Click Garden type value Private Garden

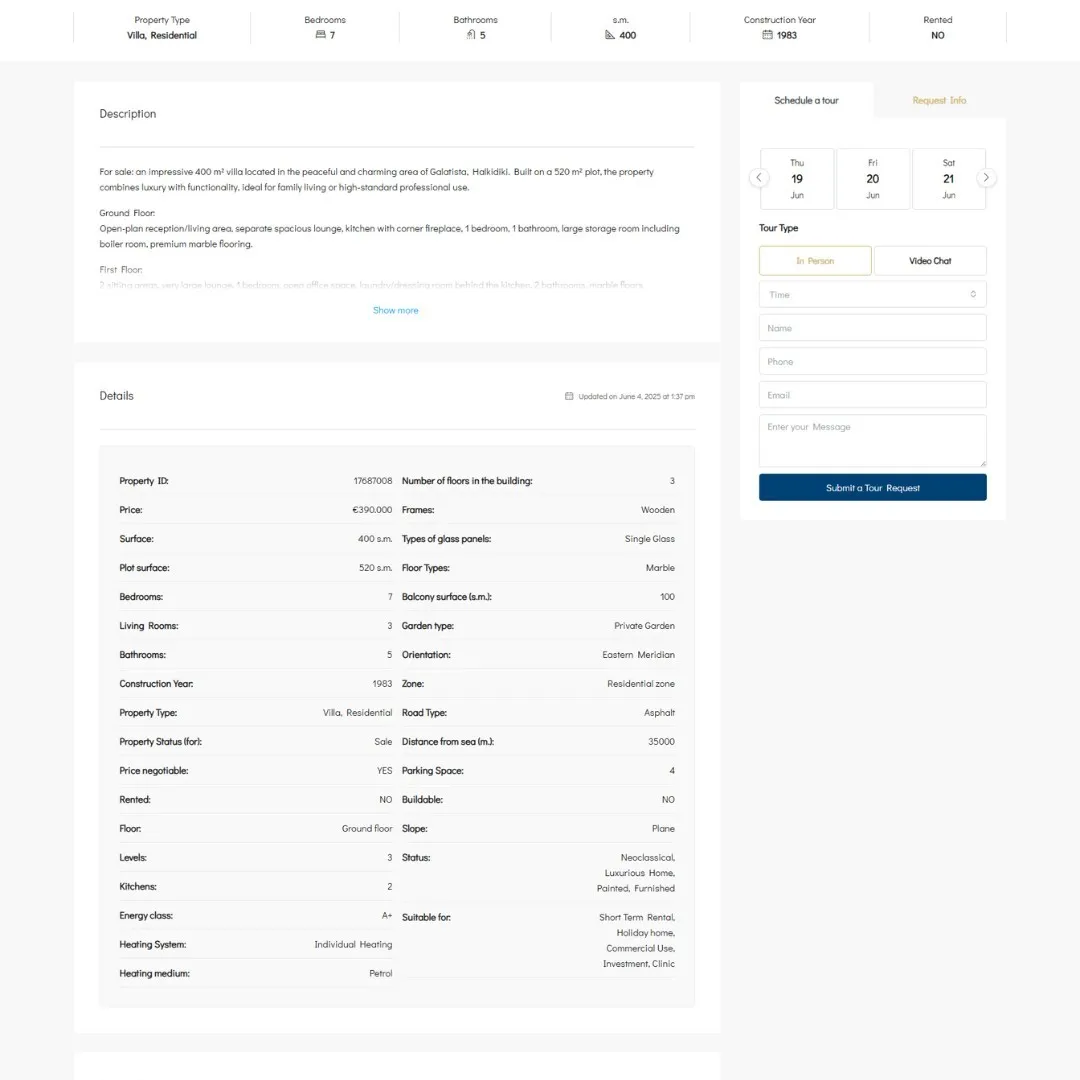pos(645,625)
